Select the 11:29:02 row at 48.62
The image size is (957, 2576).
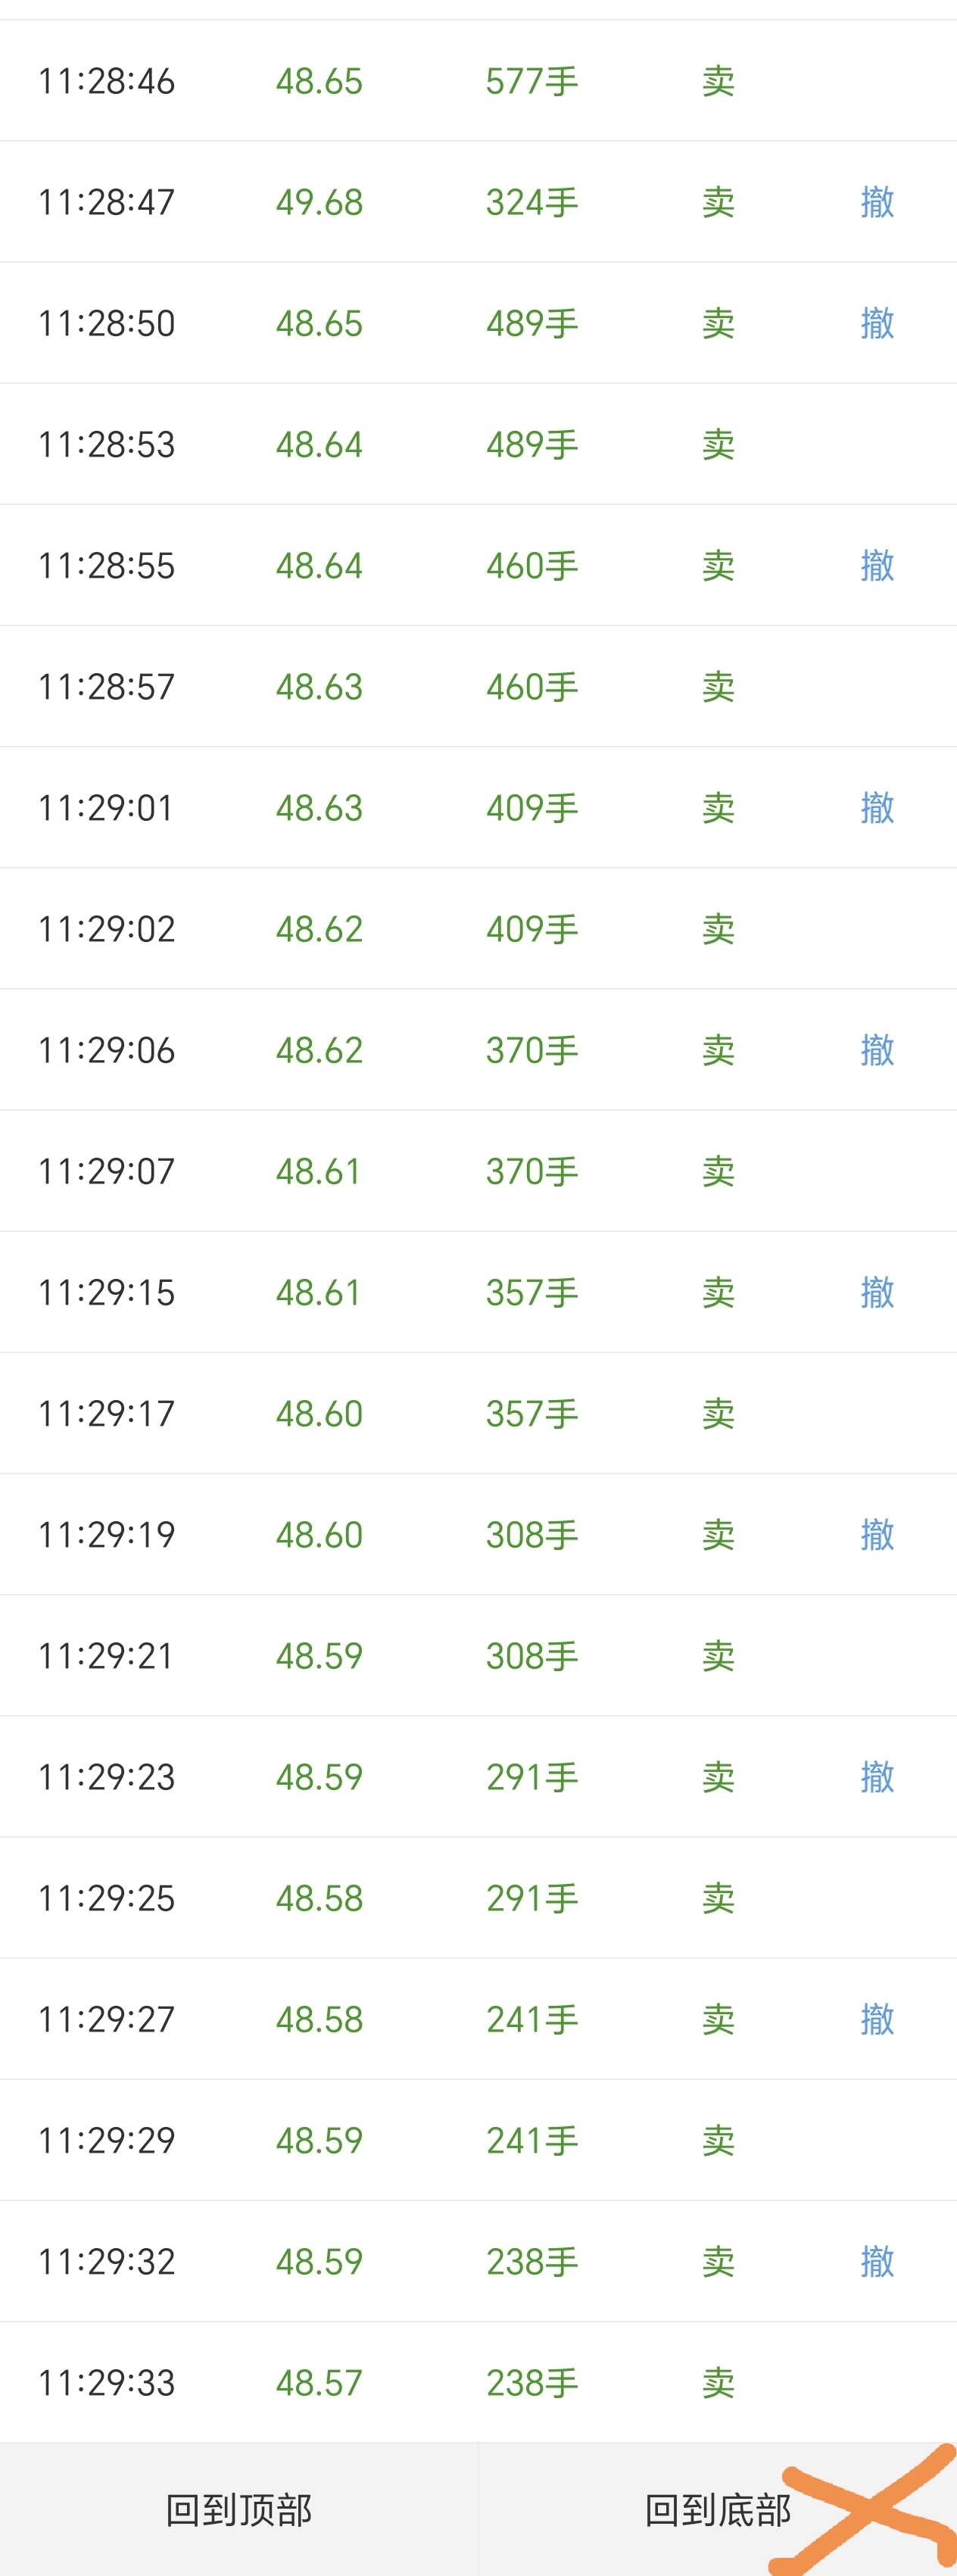(478, 929)
